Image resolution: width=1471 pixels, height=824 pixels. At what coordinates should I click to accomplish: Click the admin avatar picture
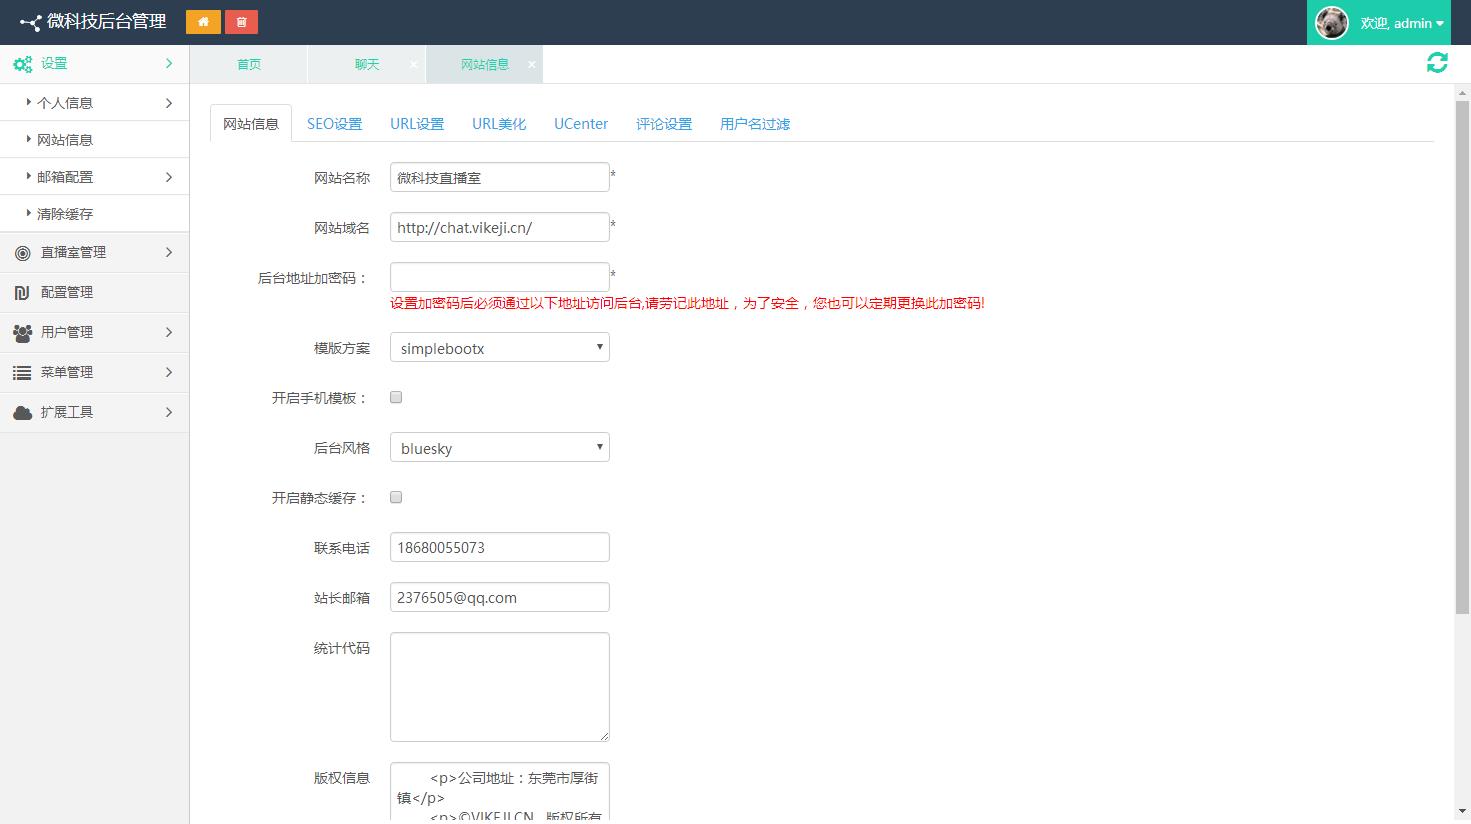[x=1331, y=23]
